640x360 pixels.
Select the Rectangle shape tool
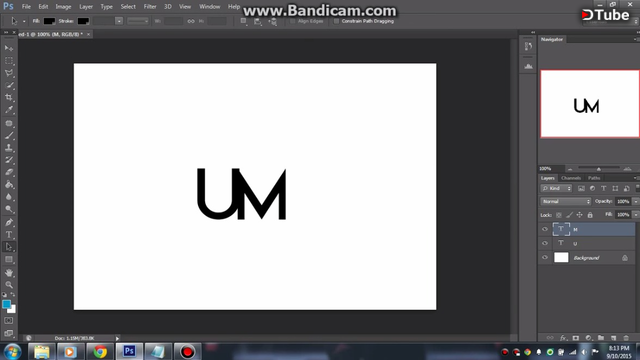(x=9, y=260)
